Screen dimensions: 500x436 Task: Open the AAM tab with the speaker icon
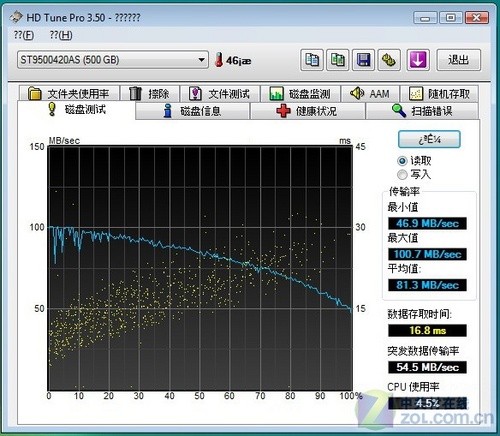[370, 94]
